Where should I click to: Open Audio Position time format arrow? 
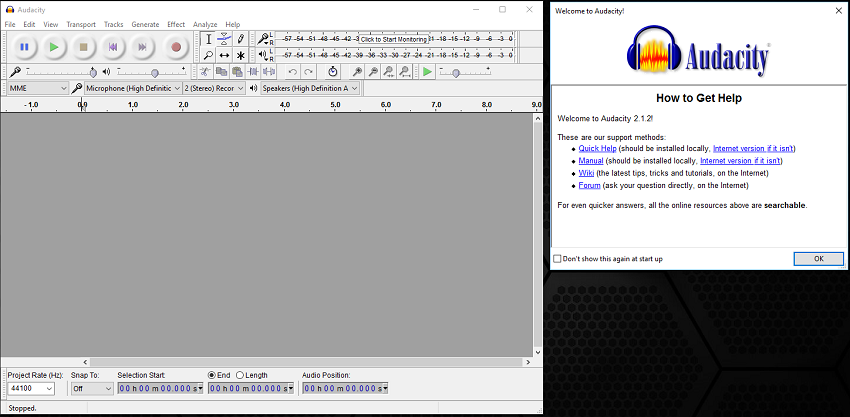385,388
